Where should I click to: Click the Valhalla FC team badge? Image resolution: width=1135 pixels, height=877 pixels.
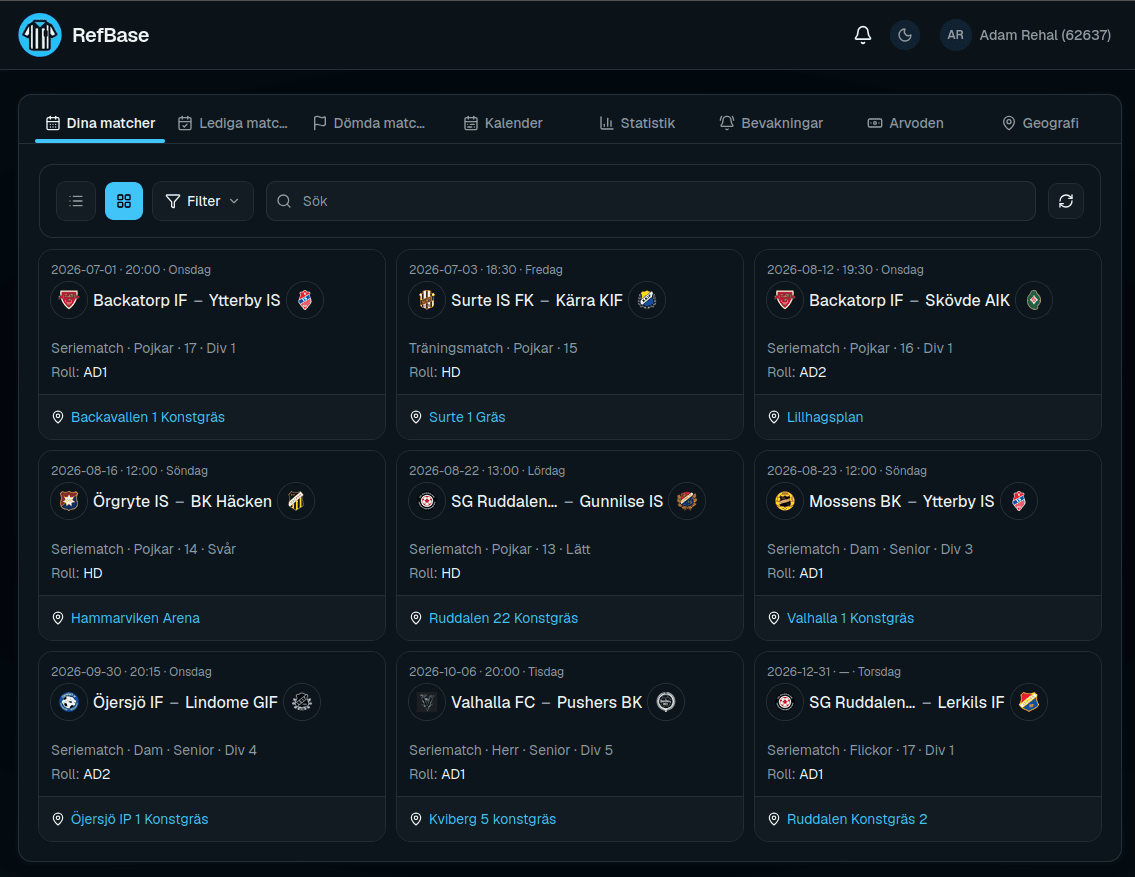click(427, 702)
